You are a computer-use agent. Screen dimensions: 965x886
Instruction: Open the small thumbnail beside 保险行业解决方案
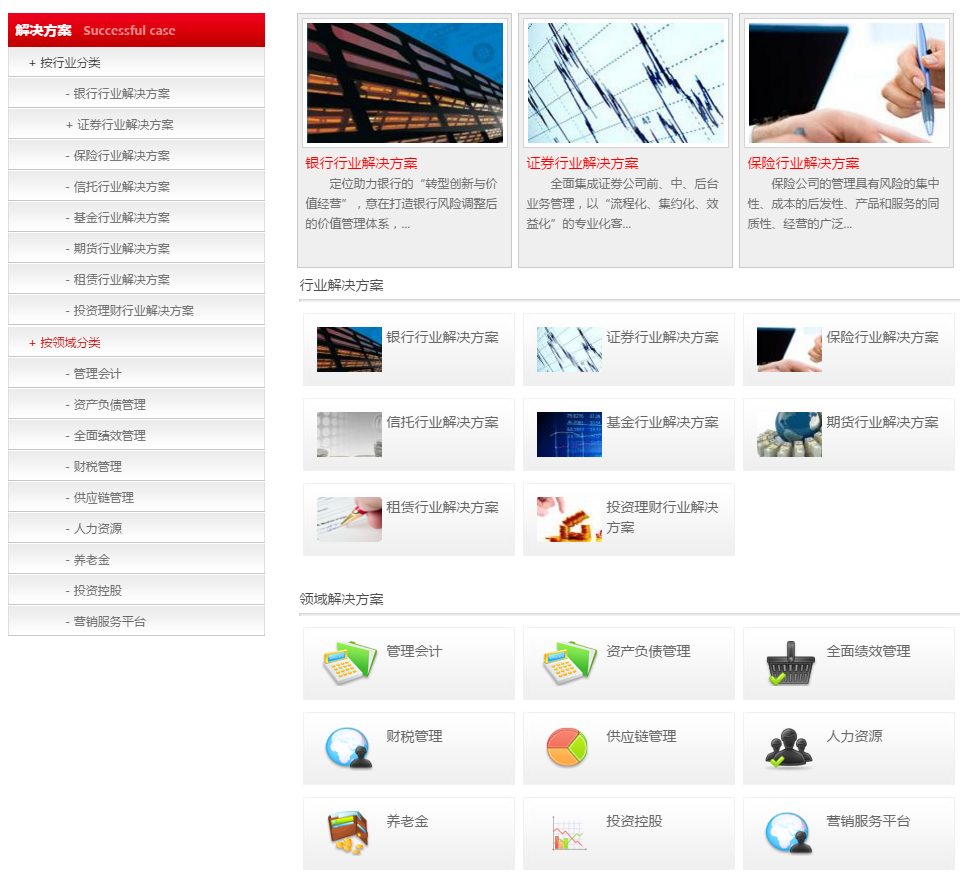tap(789, 349)
